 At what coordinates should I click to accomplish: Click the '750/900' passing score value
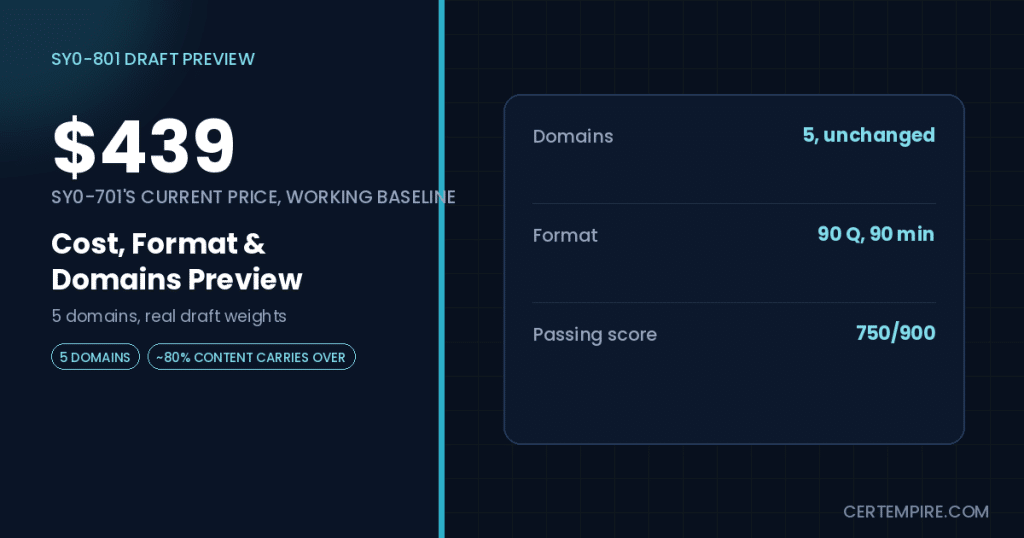895,333
